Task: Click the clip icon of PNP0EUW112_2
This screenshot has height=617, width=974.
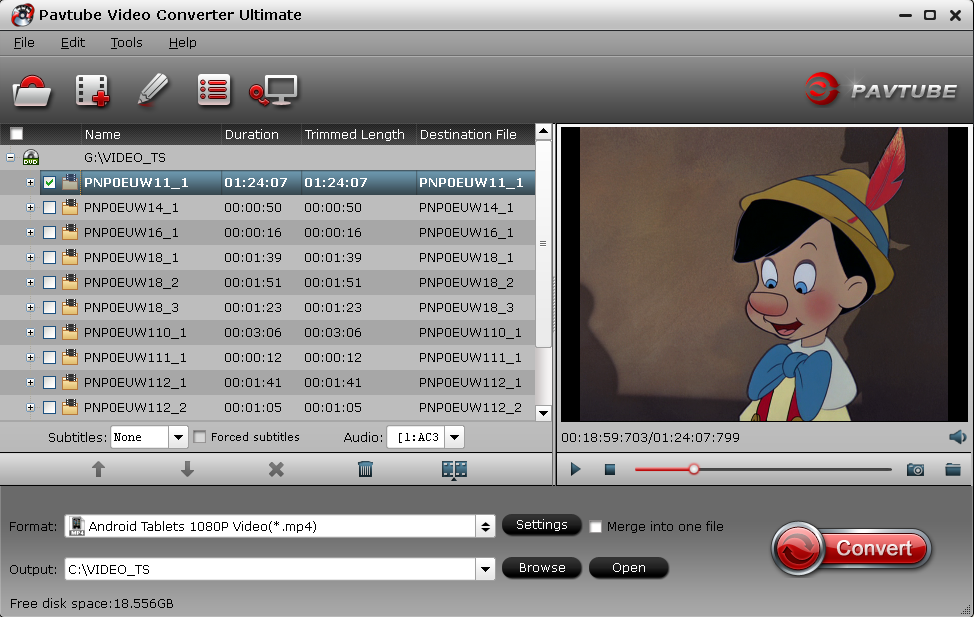Action: click(70, 407)
